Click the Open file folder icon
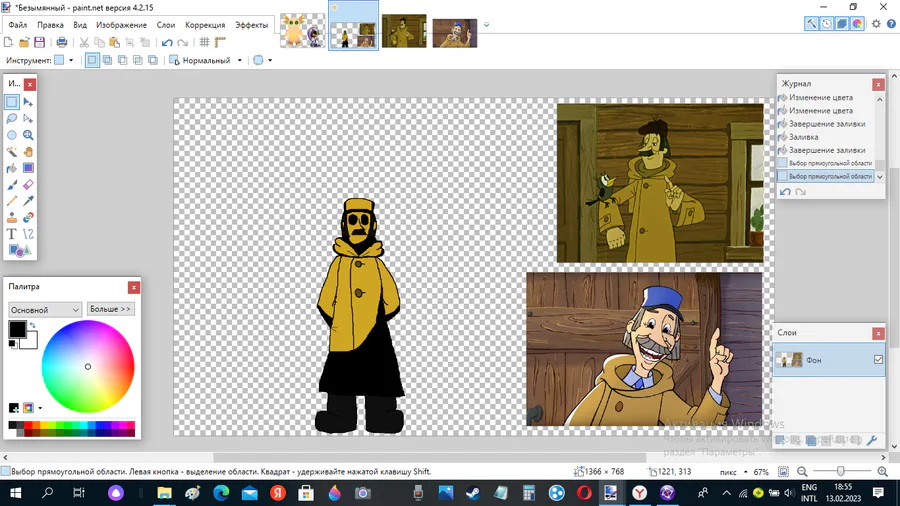Screen dimensions: 900x506 click(24, 42)
